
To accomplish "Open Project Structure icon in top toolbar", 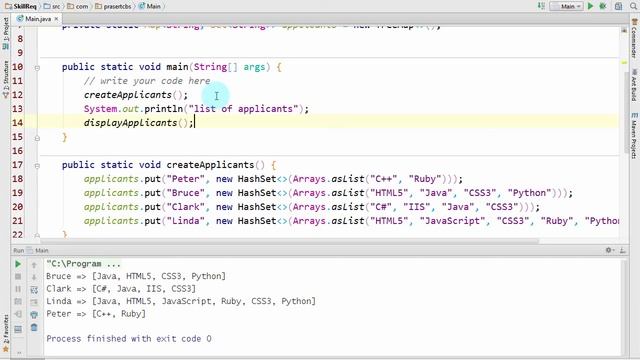I will 619,6.
